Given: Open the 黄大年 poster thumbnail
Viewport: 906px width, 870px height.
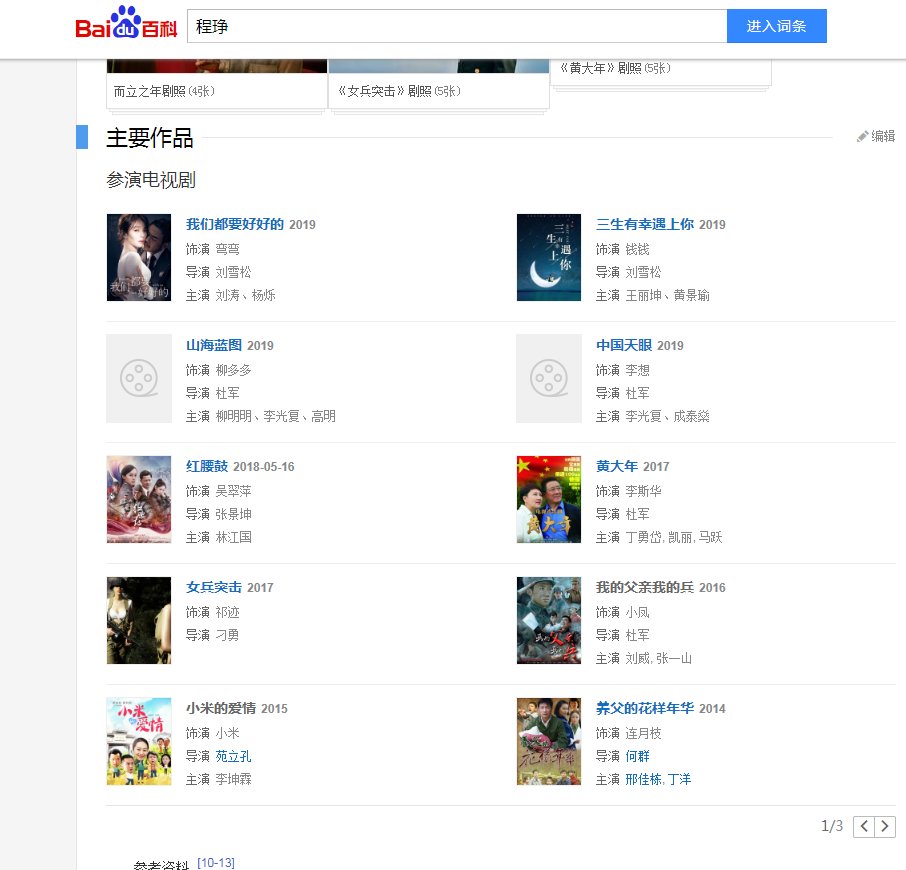Looking at the screenshot, I should coord(549,500).
